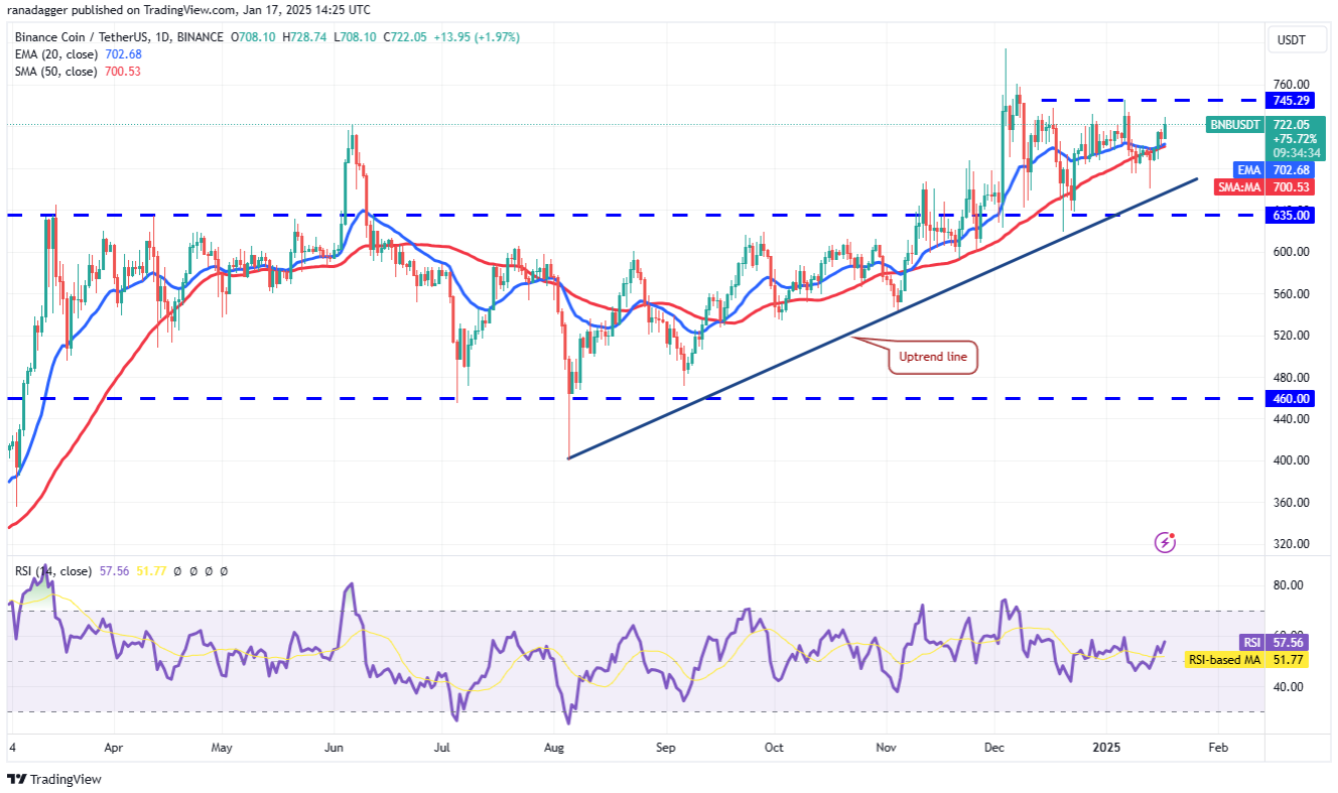Click the Sep label on the time axis
1338x793 pixels.
[x=667, y=747]
